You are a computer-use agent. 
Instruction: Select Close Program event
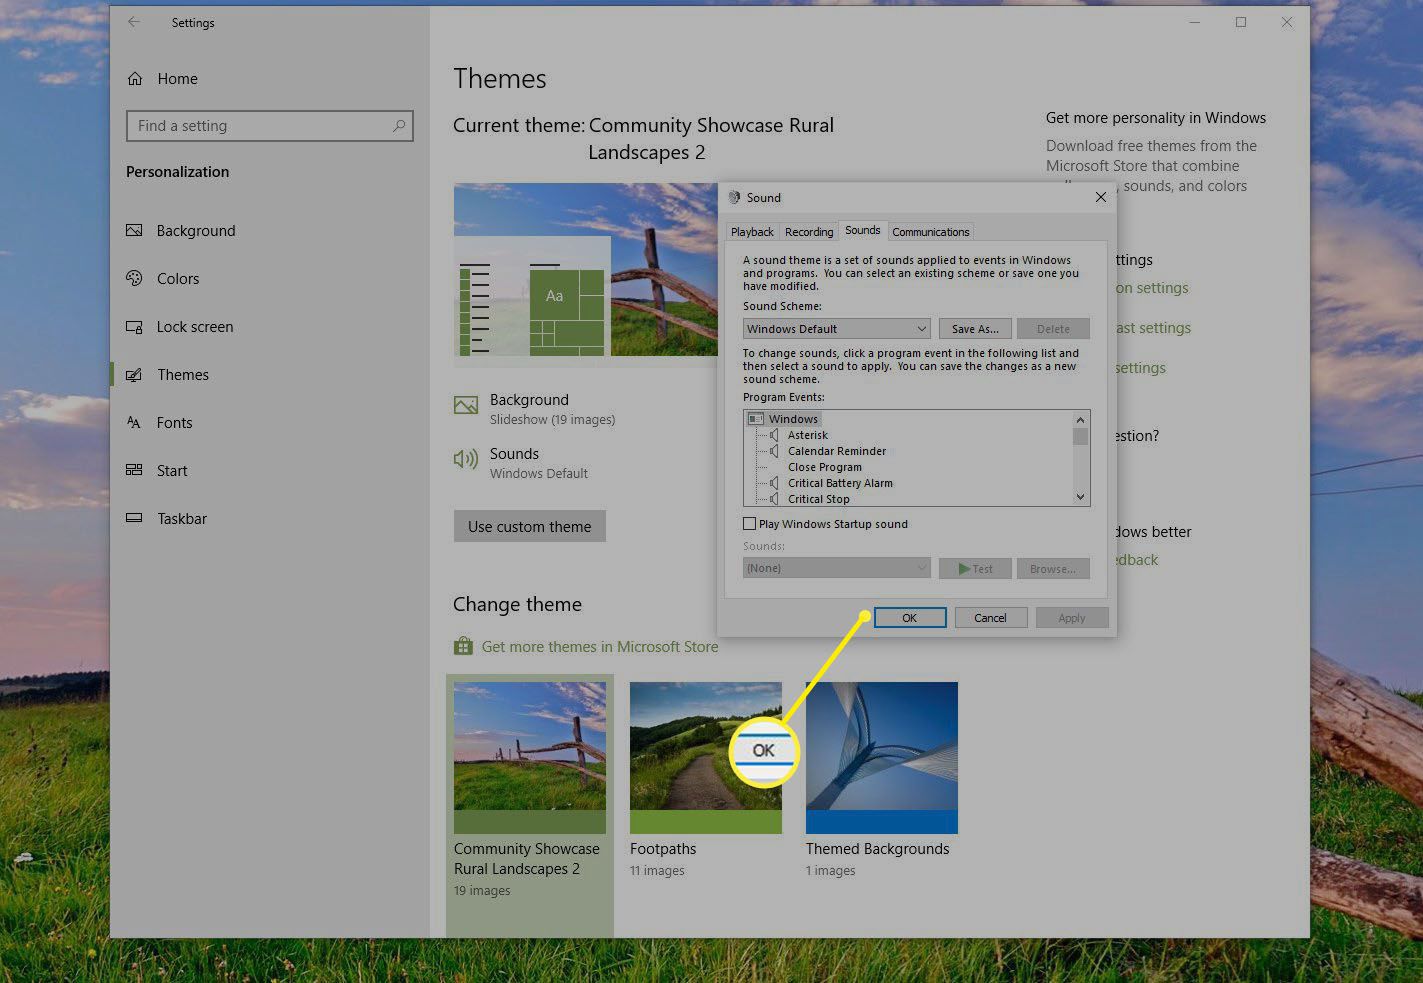[x=825, y=467]
